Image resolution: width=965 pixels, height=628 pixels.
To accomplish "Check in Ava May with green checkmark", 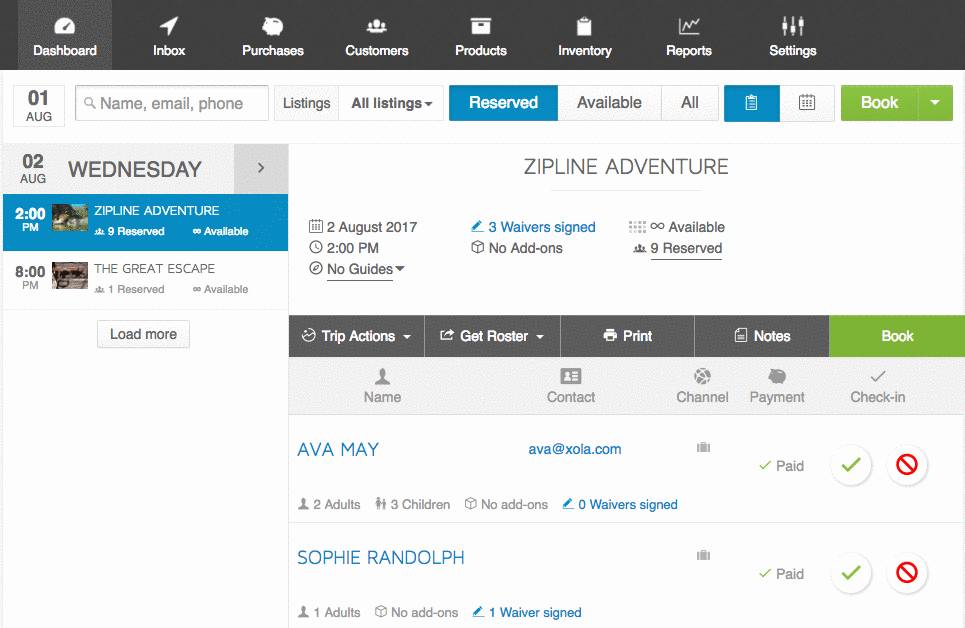I will [851, 465].
